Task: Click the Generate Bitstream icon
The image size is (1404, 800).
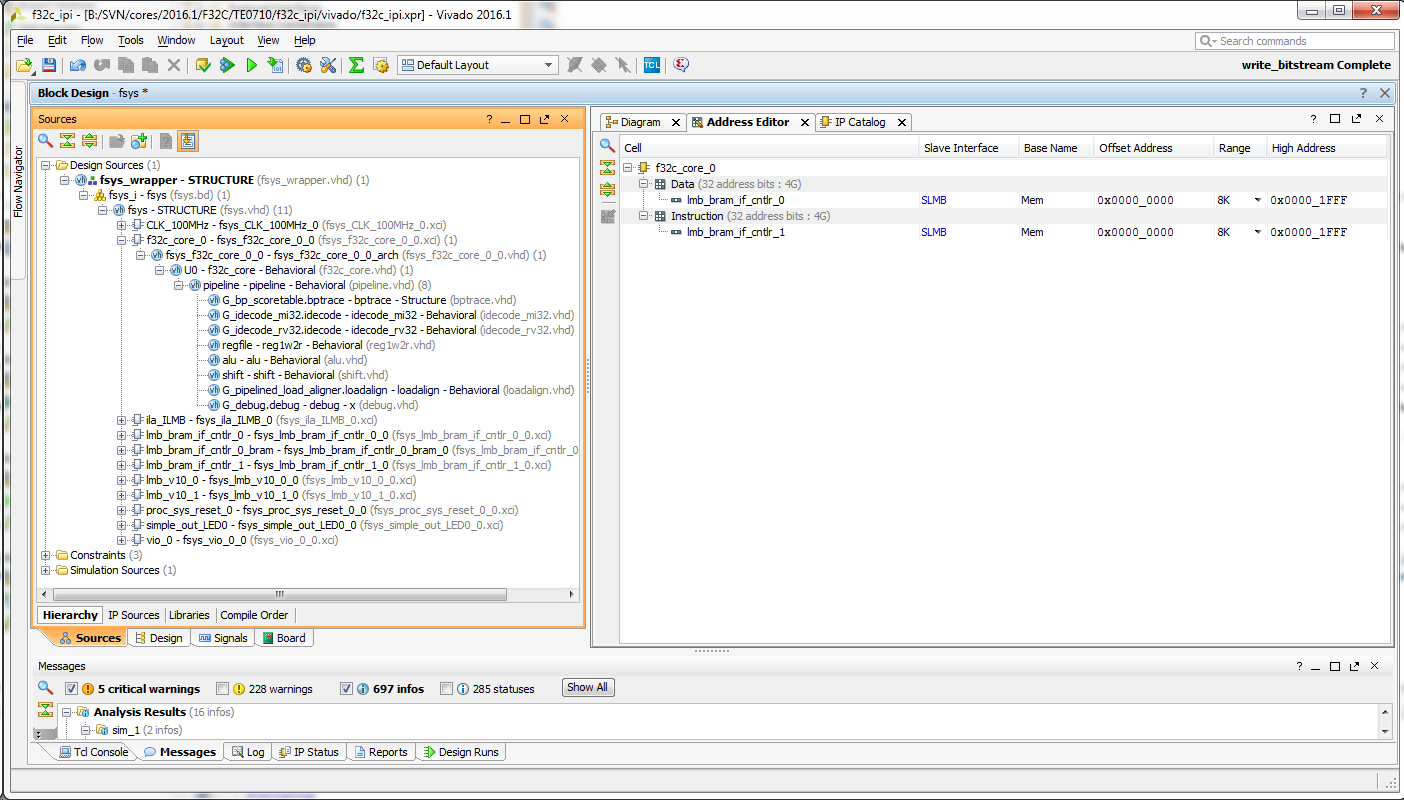Action: click(x=275, y=65)
